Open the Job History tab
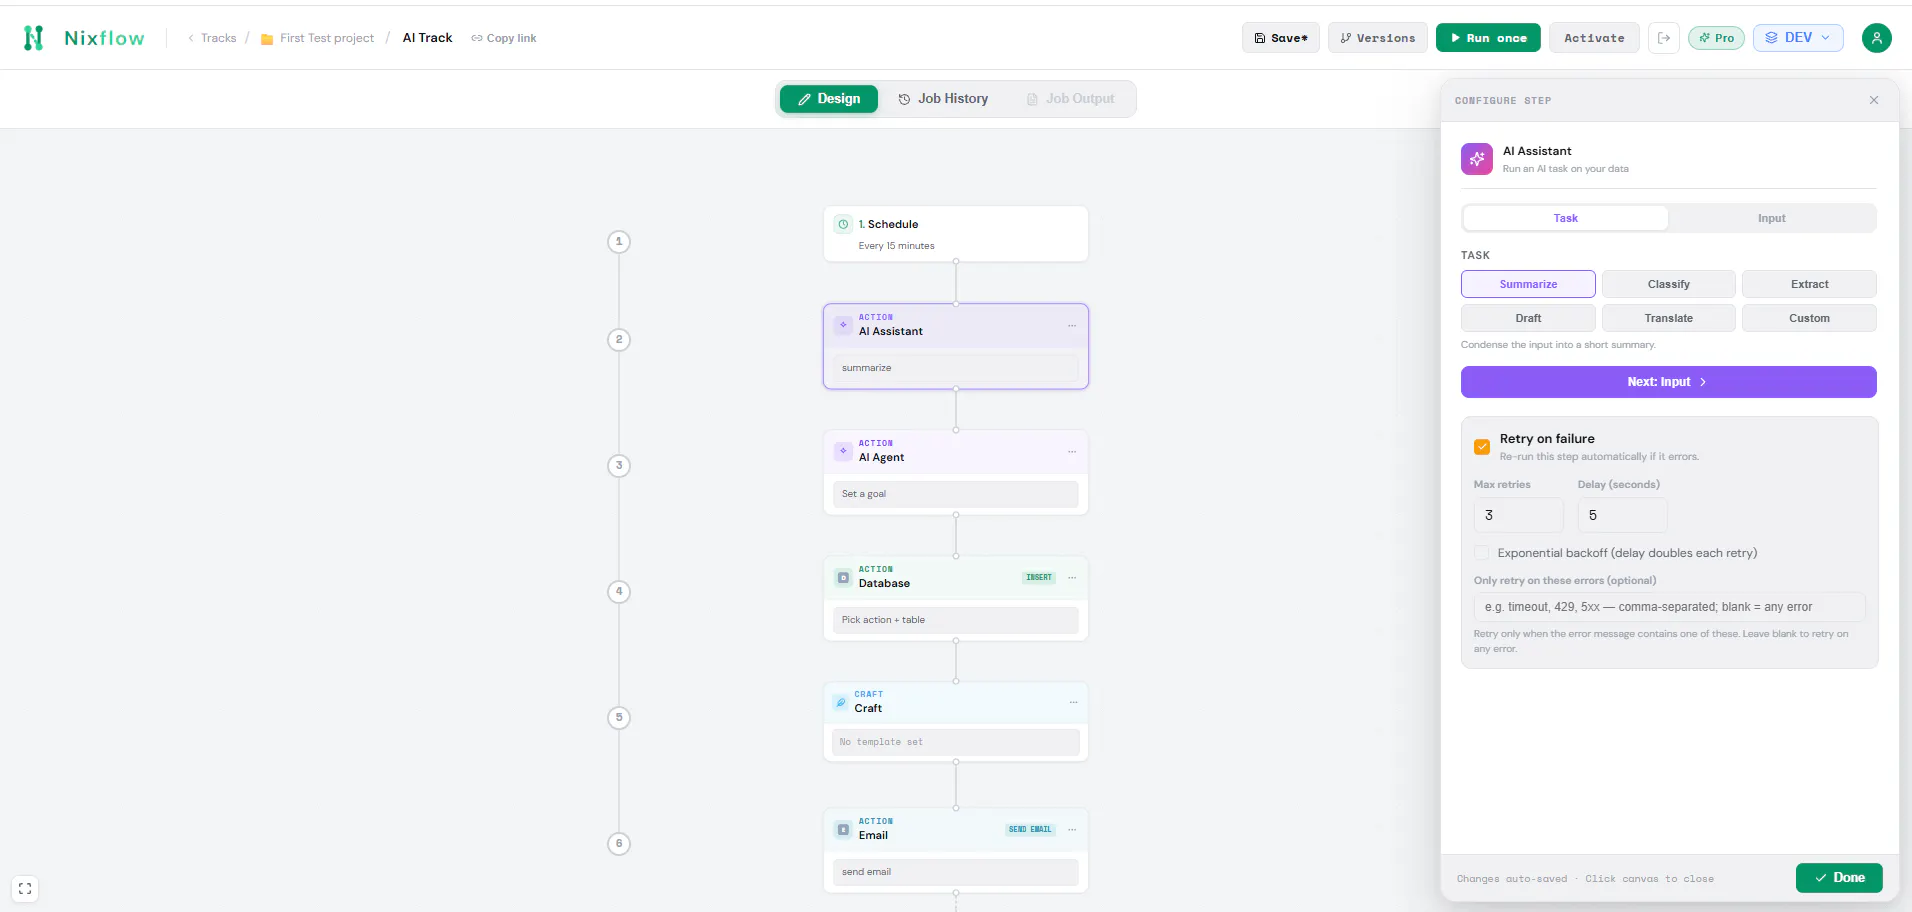Viewport: 1912px width, 912px height. [x=943, y=99]
